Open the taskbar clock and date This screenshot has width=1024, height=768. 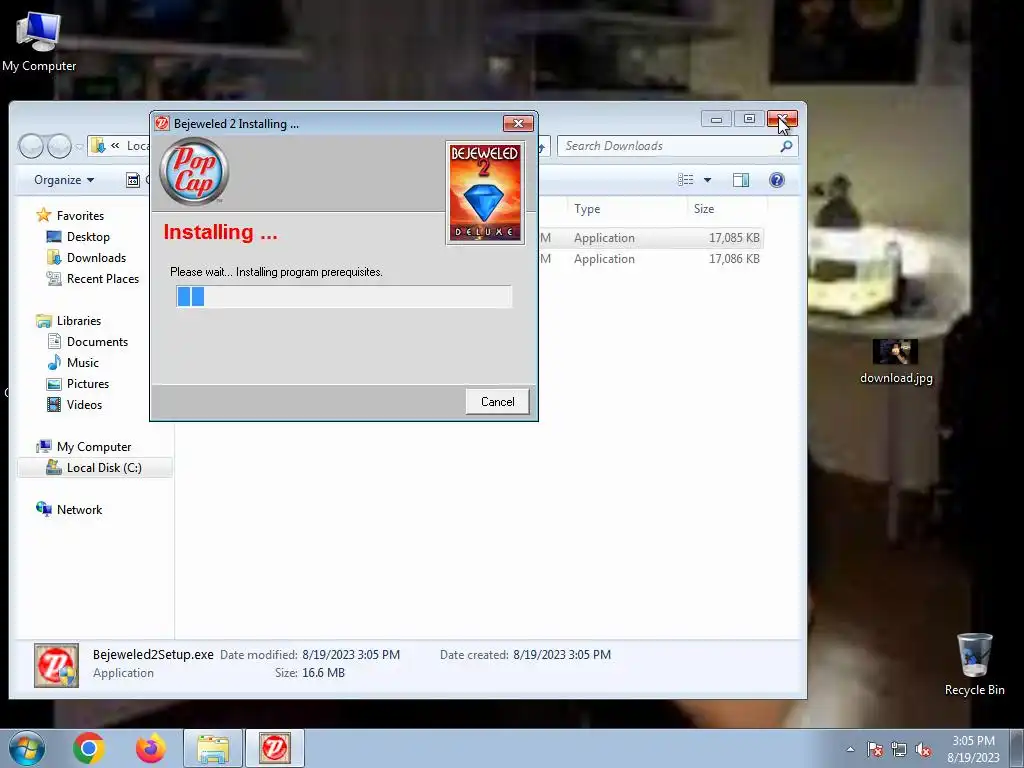pos(973,749)
